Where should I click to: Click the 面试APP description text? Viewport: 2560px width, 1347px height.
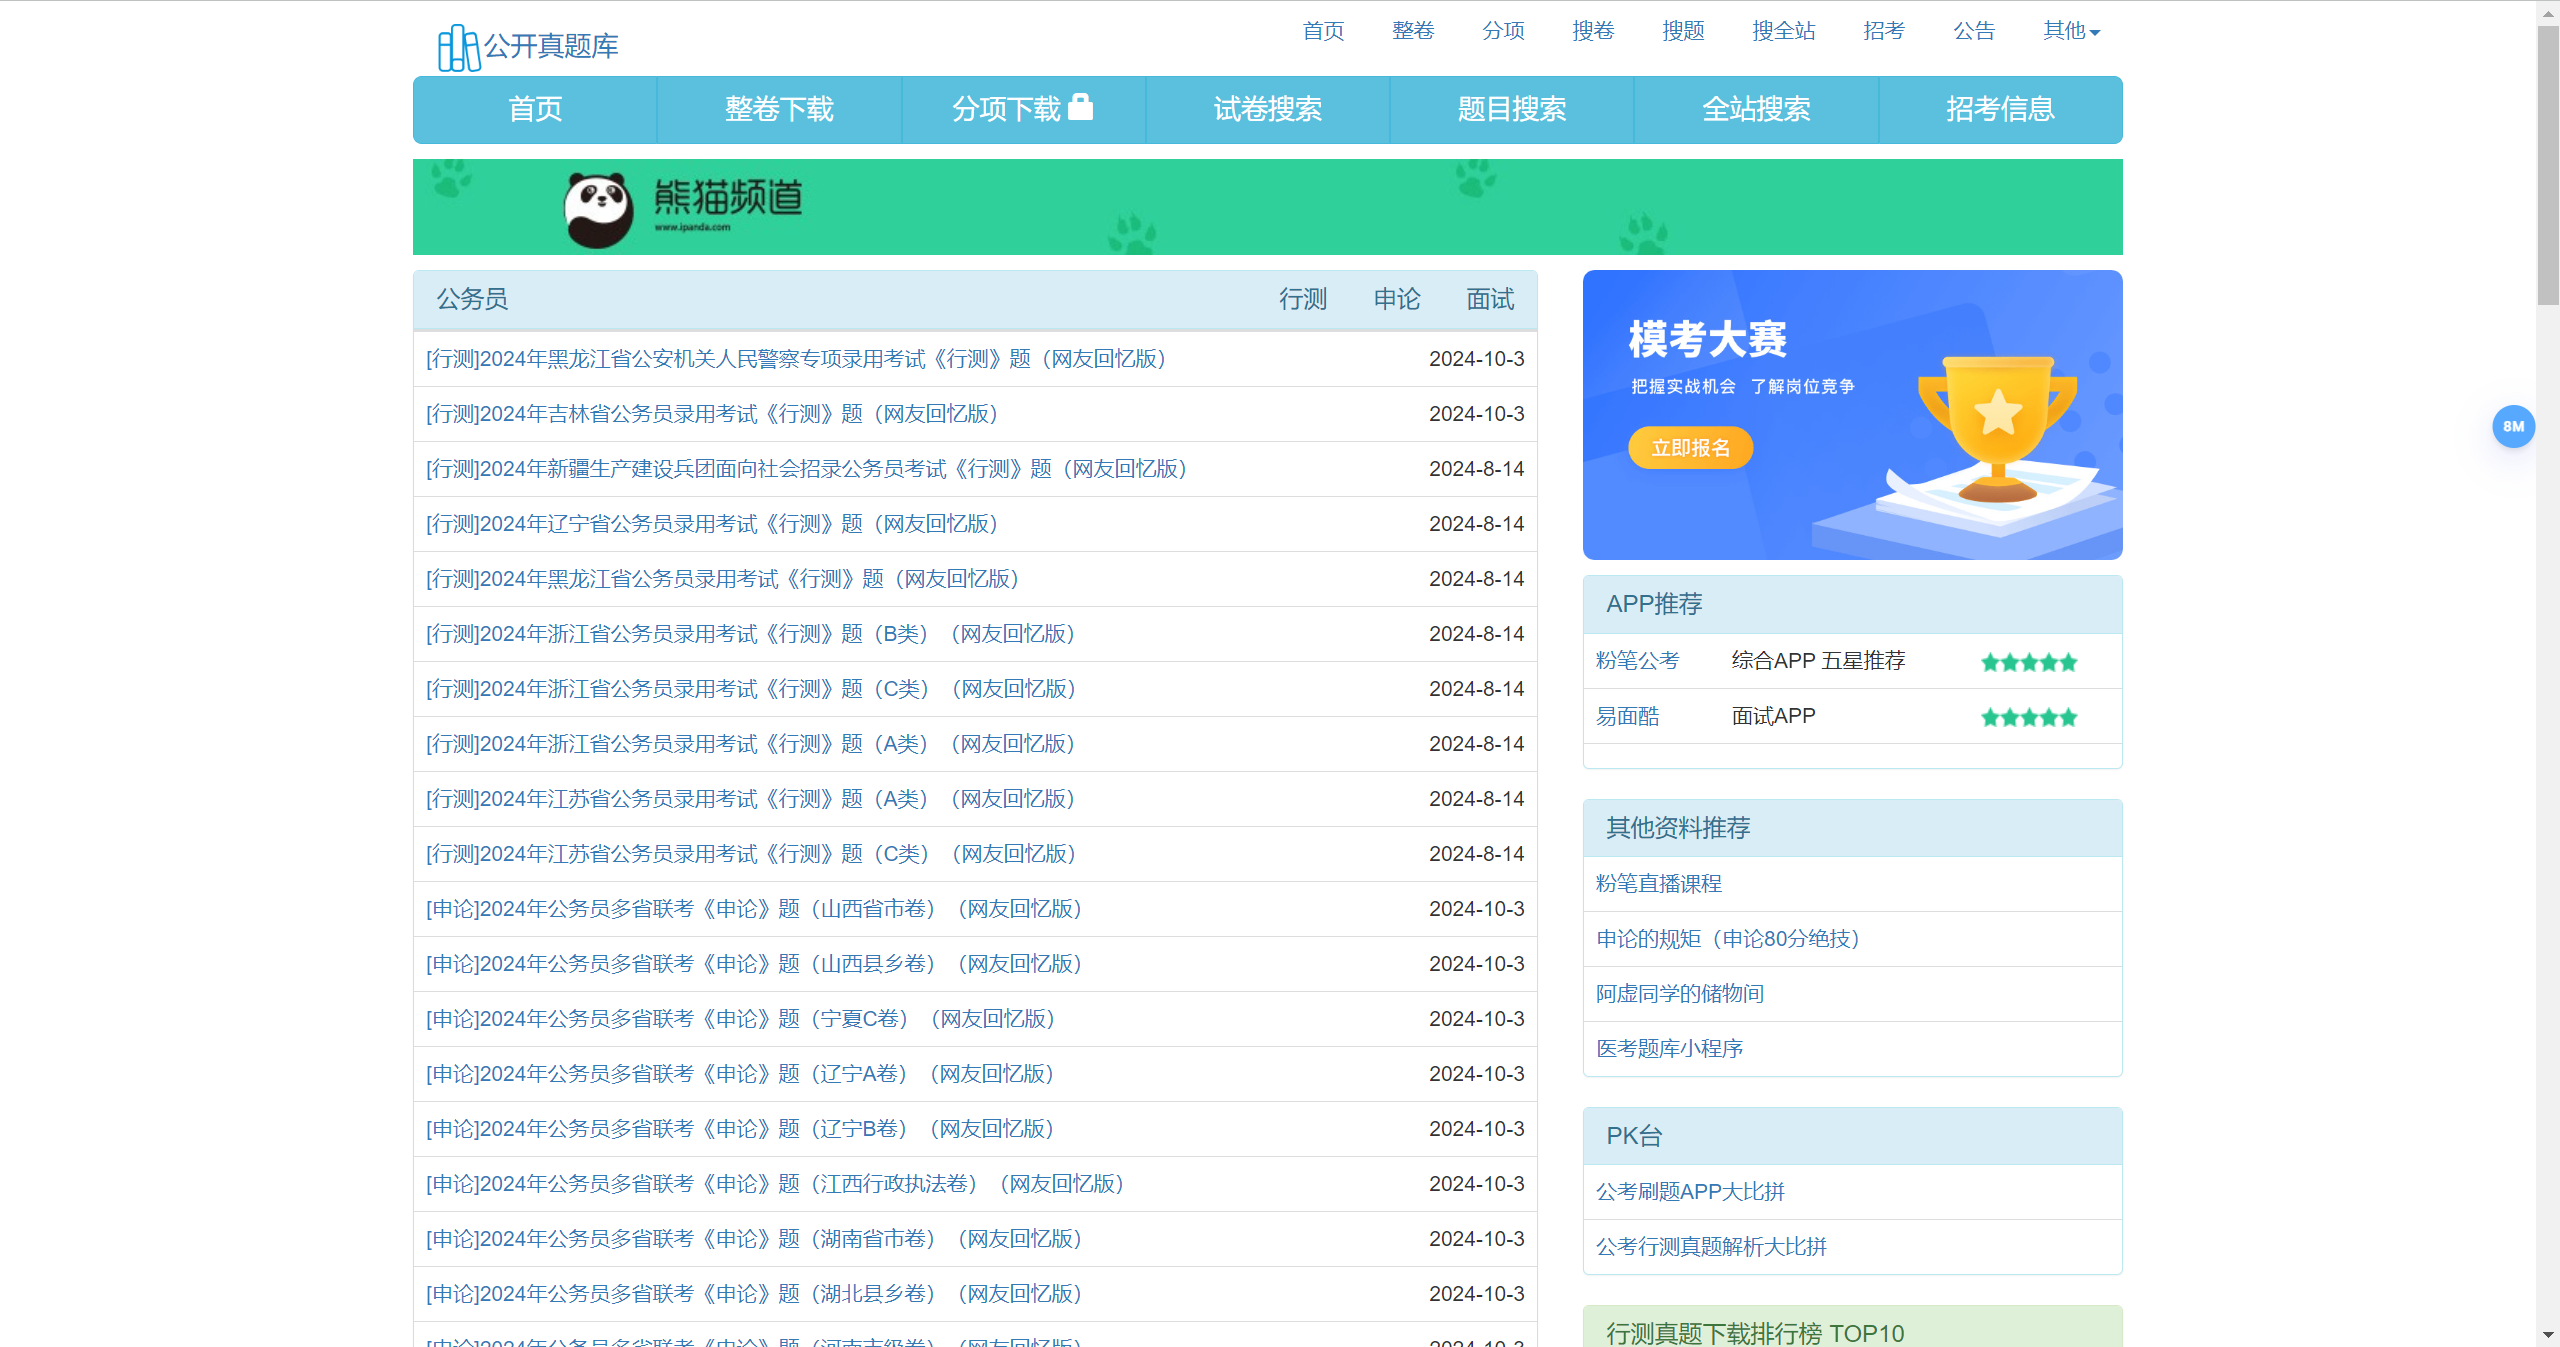point(1773,716)
